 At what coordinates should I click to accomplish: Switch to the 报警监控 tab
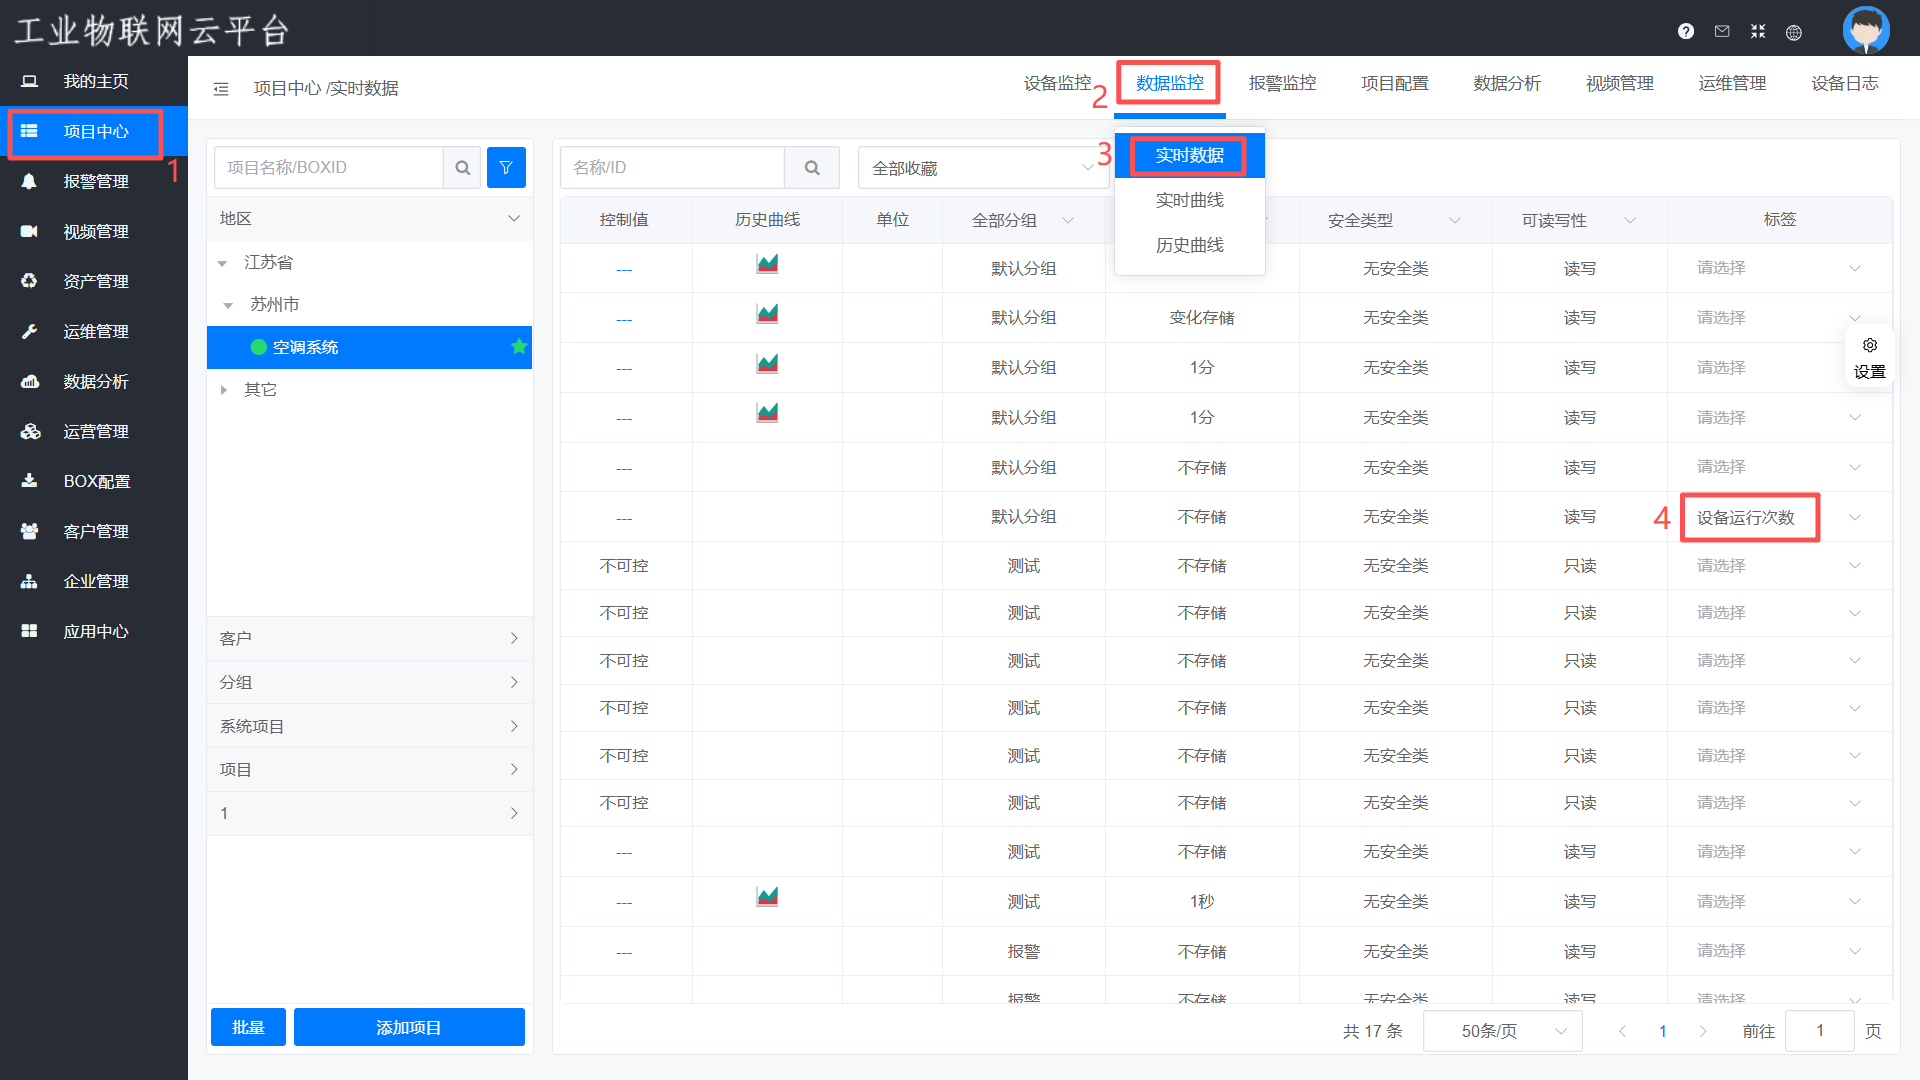click(x=1282, y=84)
